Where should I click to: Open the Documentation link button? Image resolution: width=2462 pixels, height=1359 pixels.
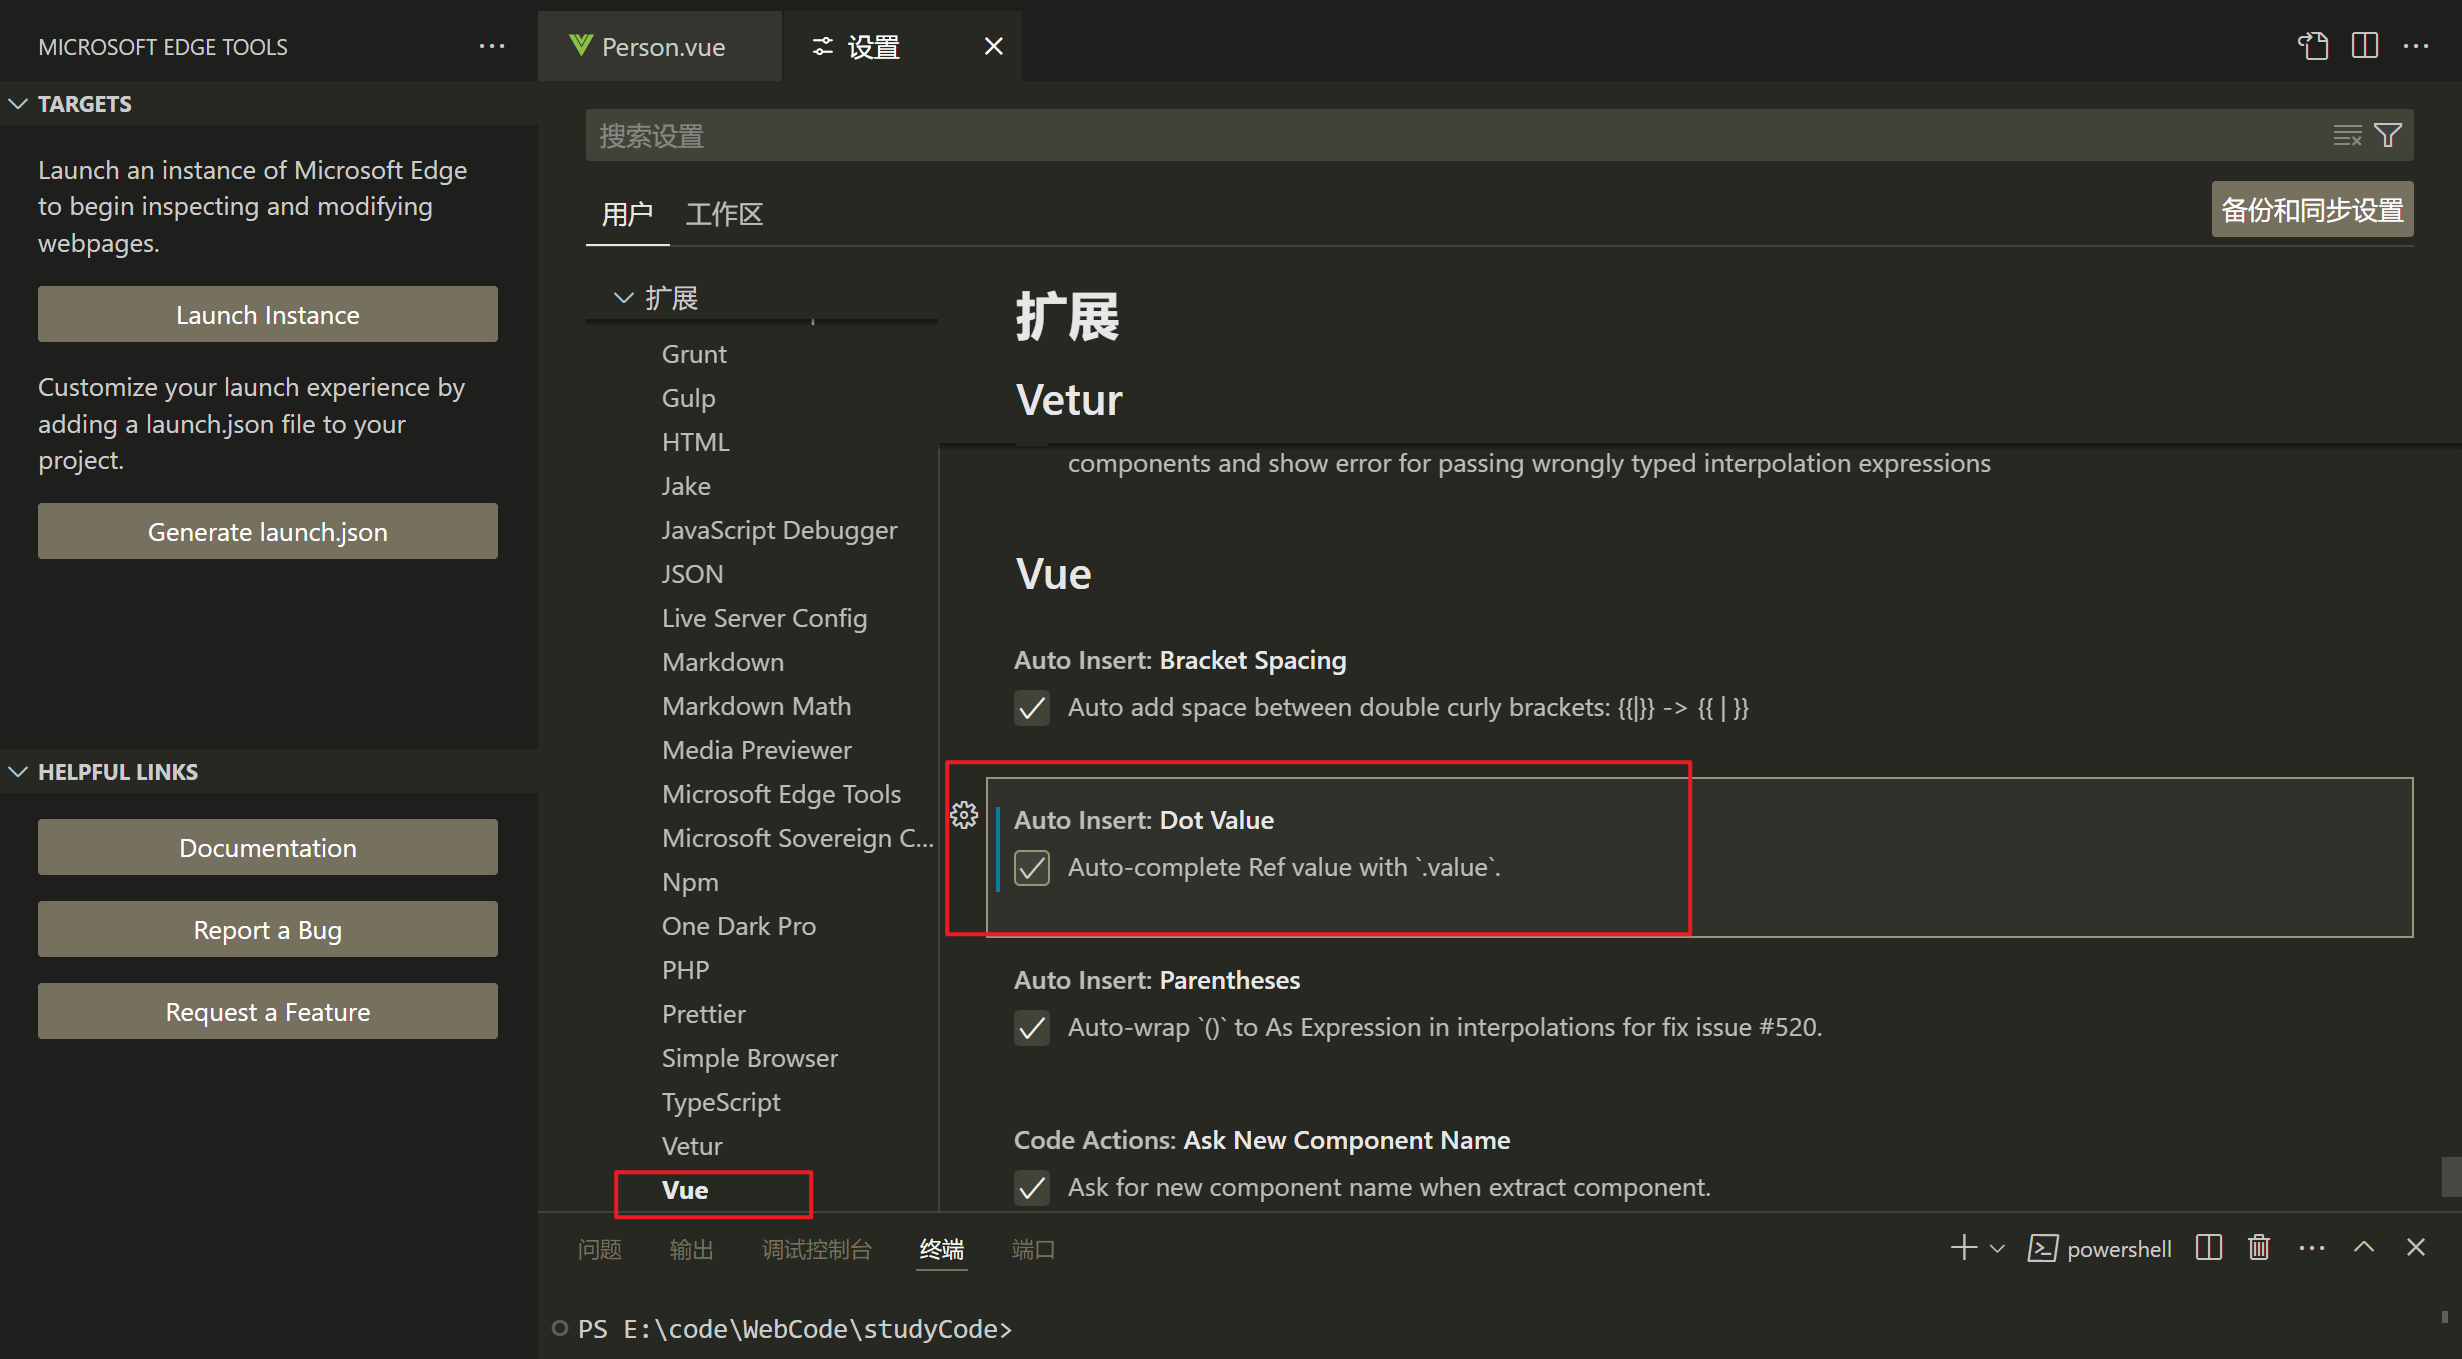(268, 847)
